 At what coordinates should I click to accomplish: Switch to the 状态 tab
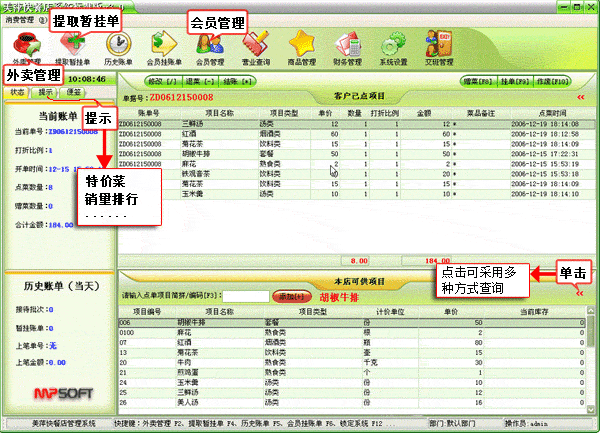click(x=18, y=92)
